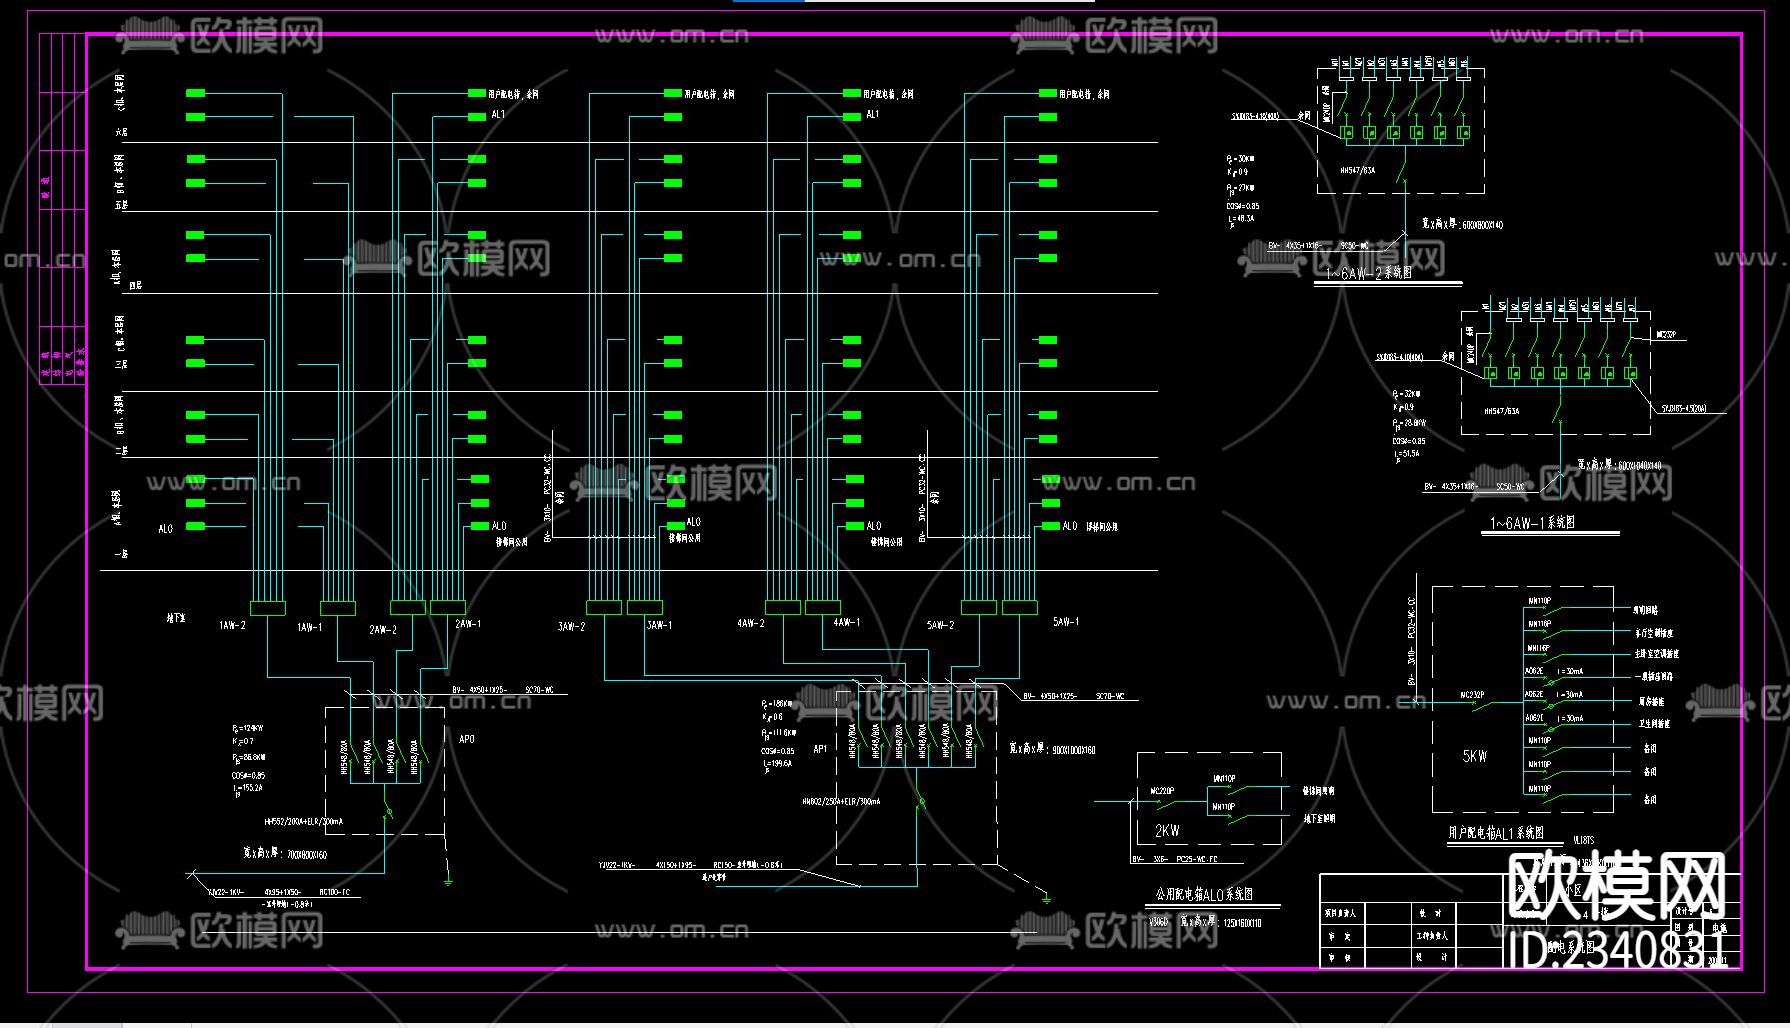Viewport: 1790px width, 1028px height.
Task: Click the Ij=199.6A current value
Action: click(776, 765)
